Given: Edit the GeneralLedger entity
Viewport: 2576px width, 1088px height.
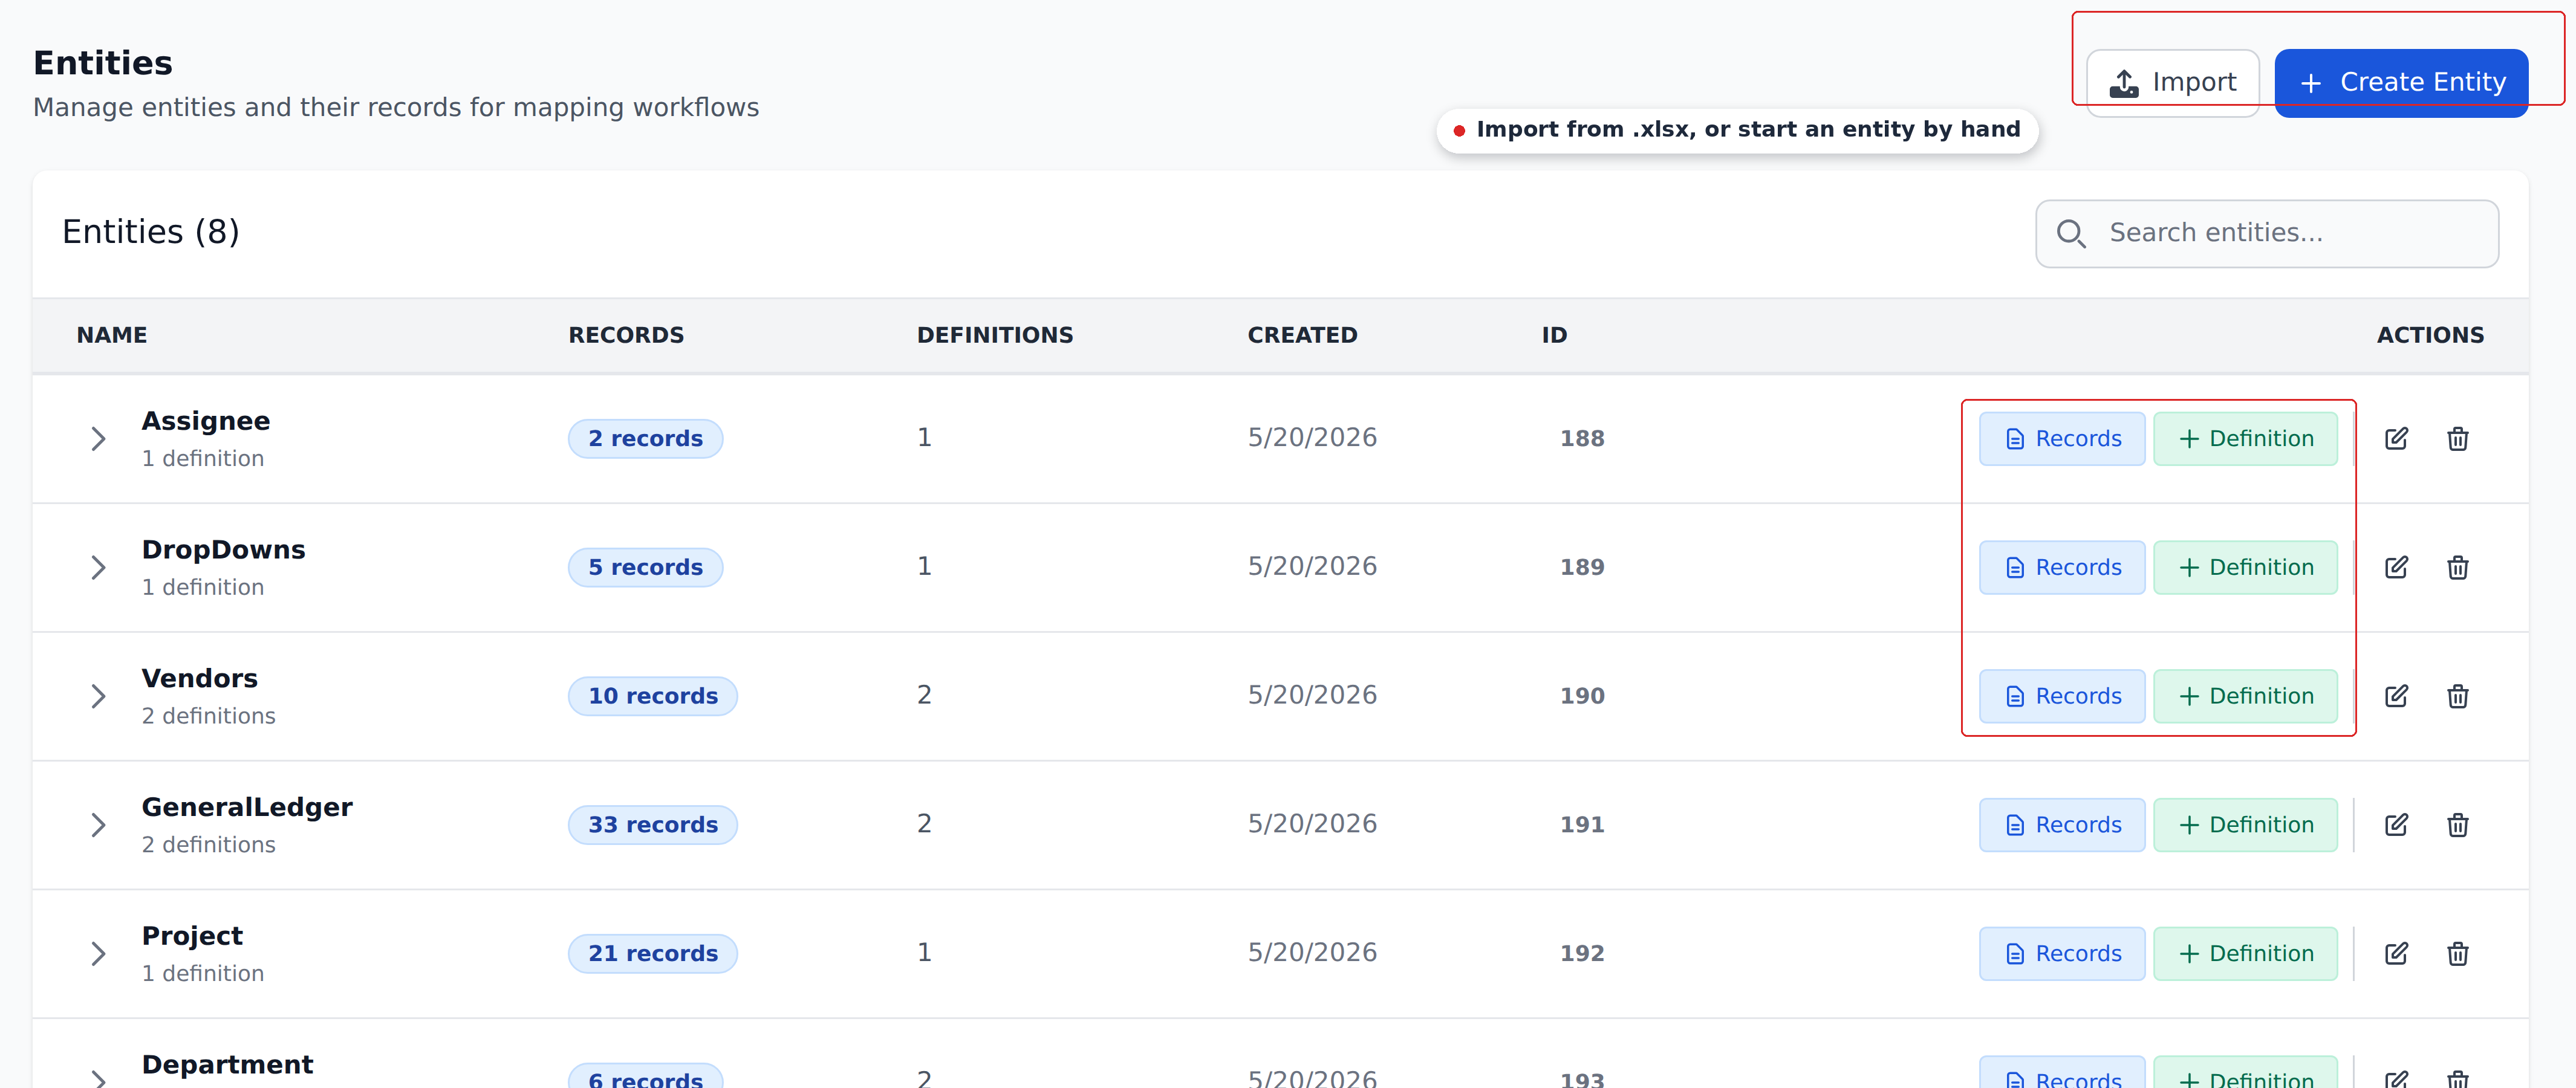Looking at the screenshot, I should (x=2396, y=825).
